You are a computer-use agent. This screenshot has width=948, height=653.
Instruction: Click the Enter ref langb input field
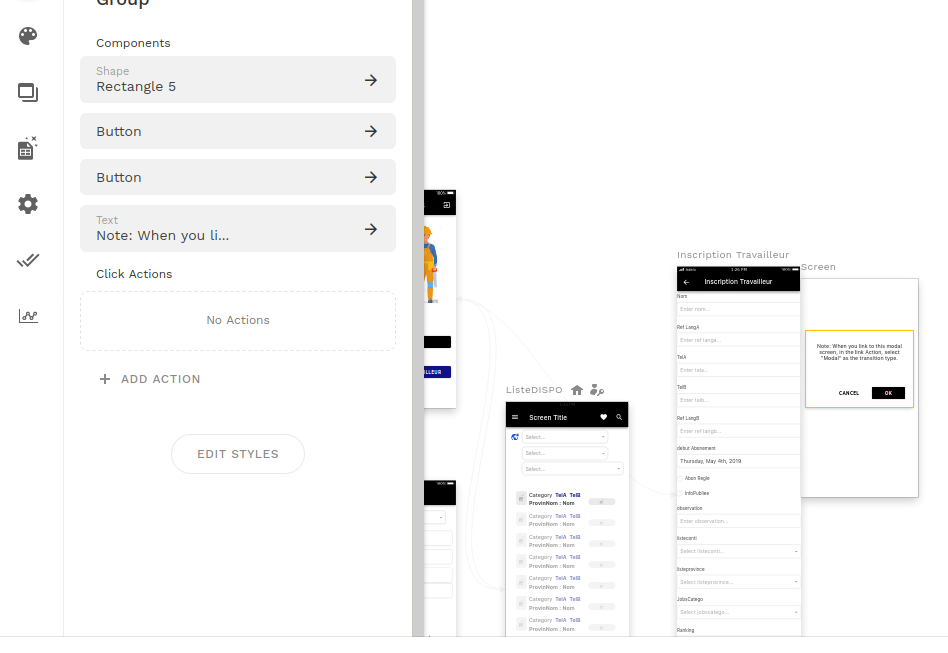coord(738,431)
